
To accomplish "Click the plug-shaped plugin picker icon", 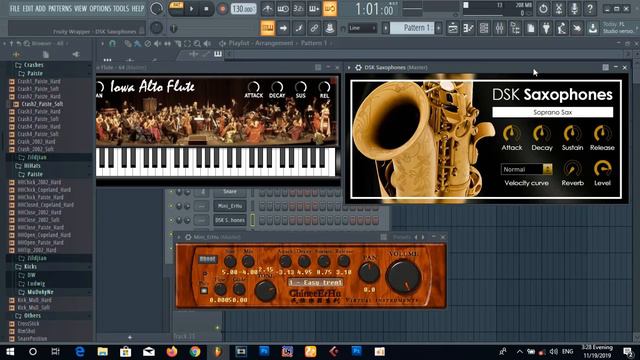I will (x=546, y=28).
